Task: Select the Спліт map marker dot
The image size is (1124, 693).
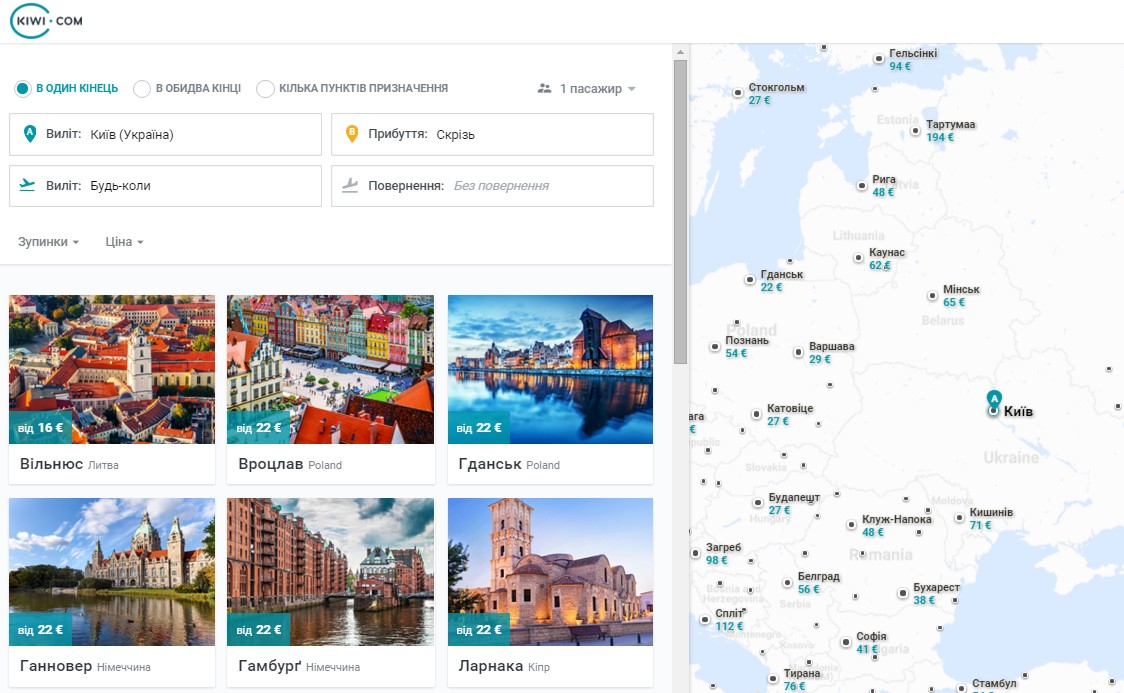Action: point(704,619)
